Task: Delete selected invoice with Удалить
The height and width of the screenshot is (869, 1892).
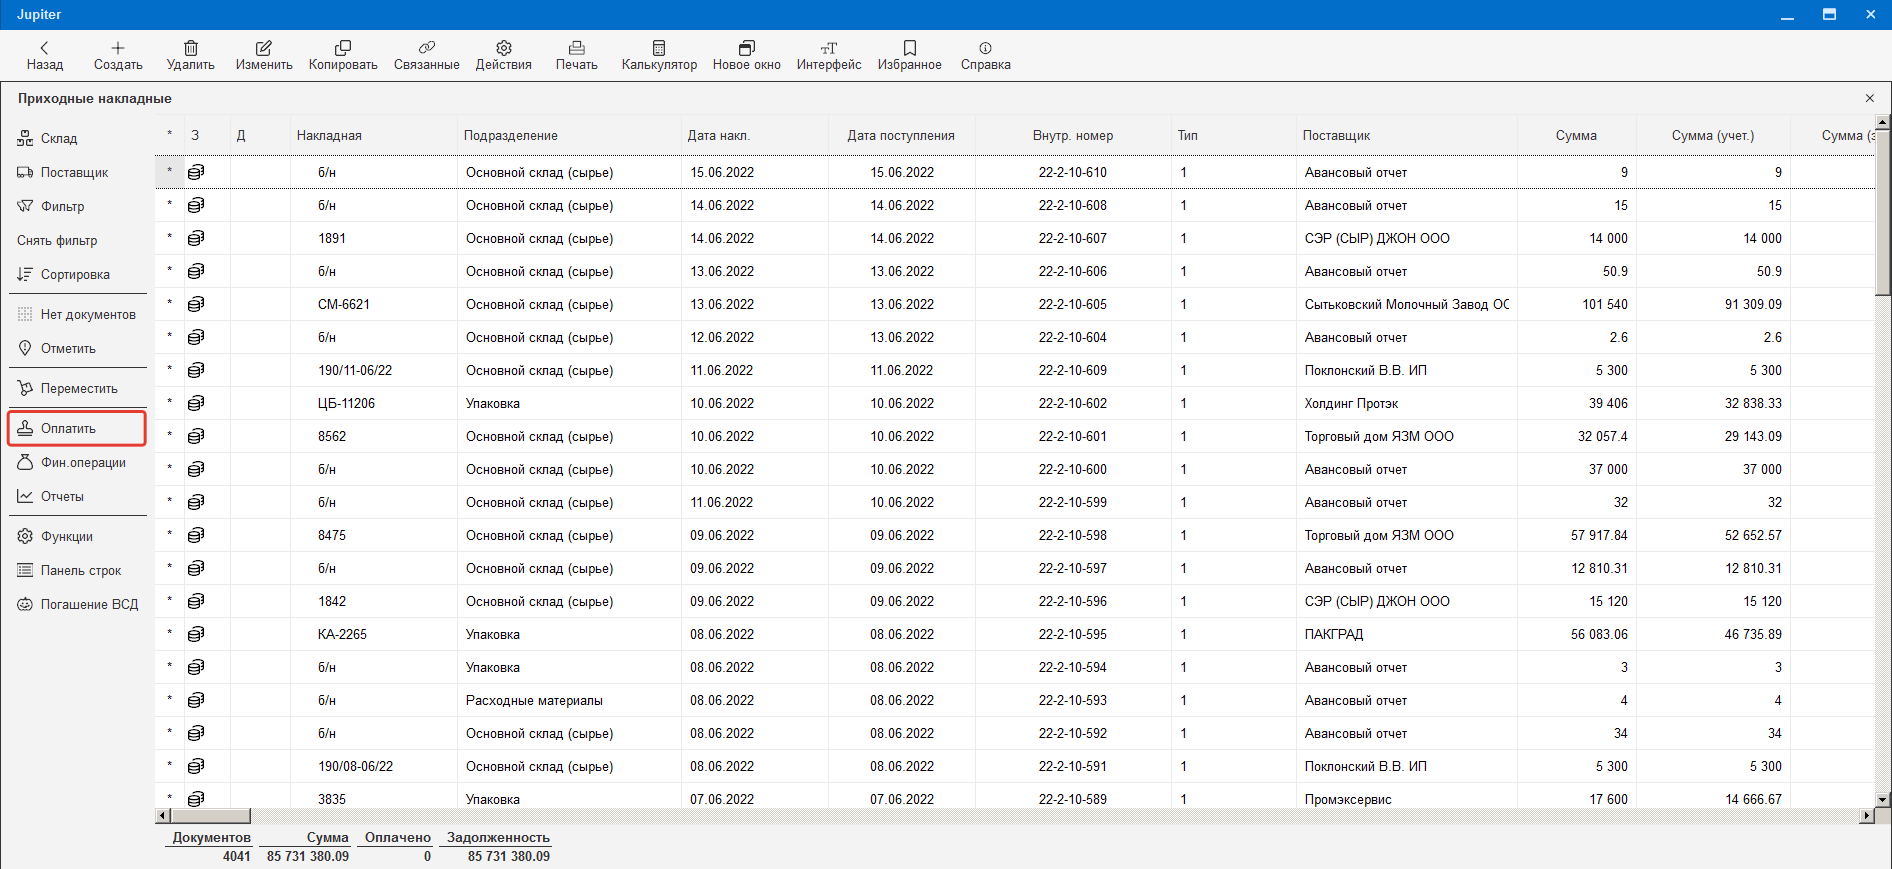Action: tap(191, 56)
